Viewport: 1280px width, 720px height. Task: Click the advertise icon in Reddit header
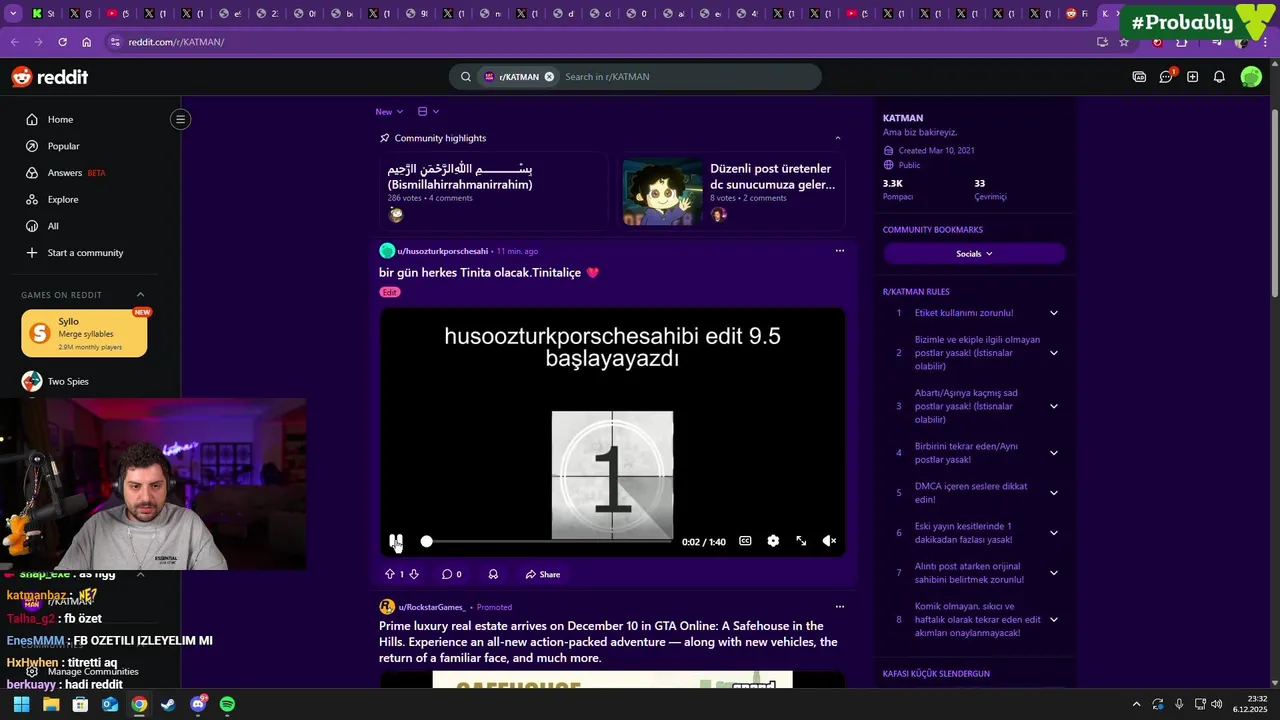click(x=1139, y=77)
